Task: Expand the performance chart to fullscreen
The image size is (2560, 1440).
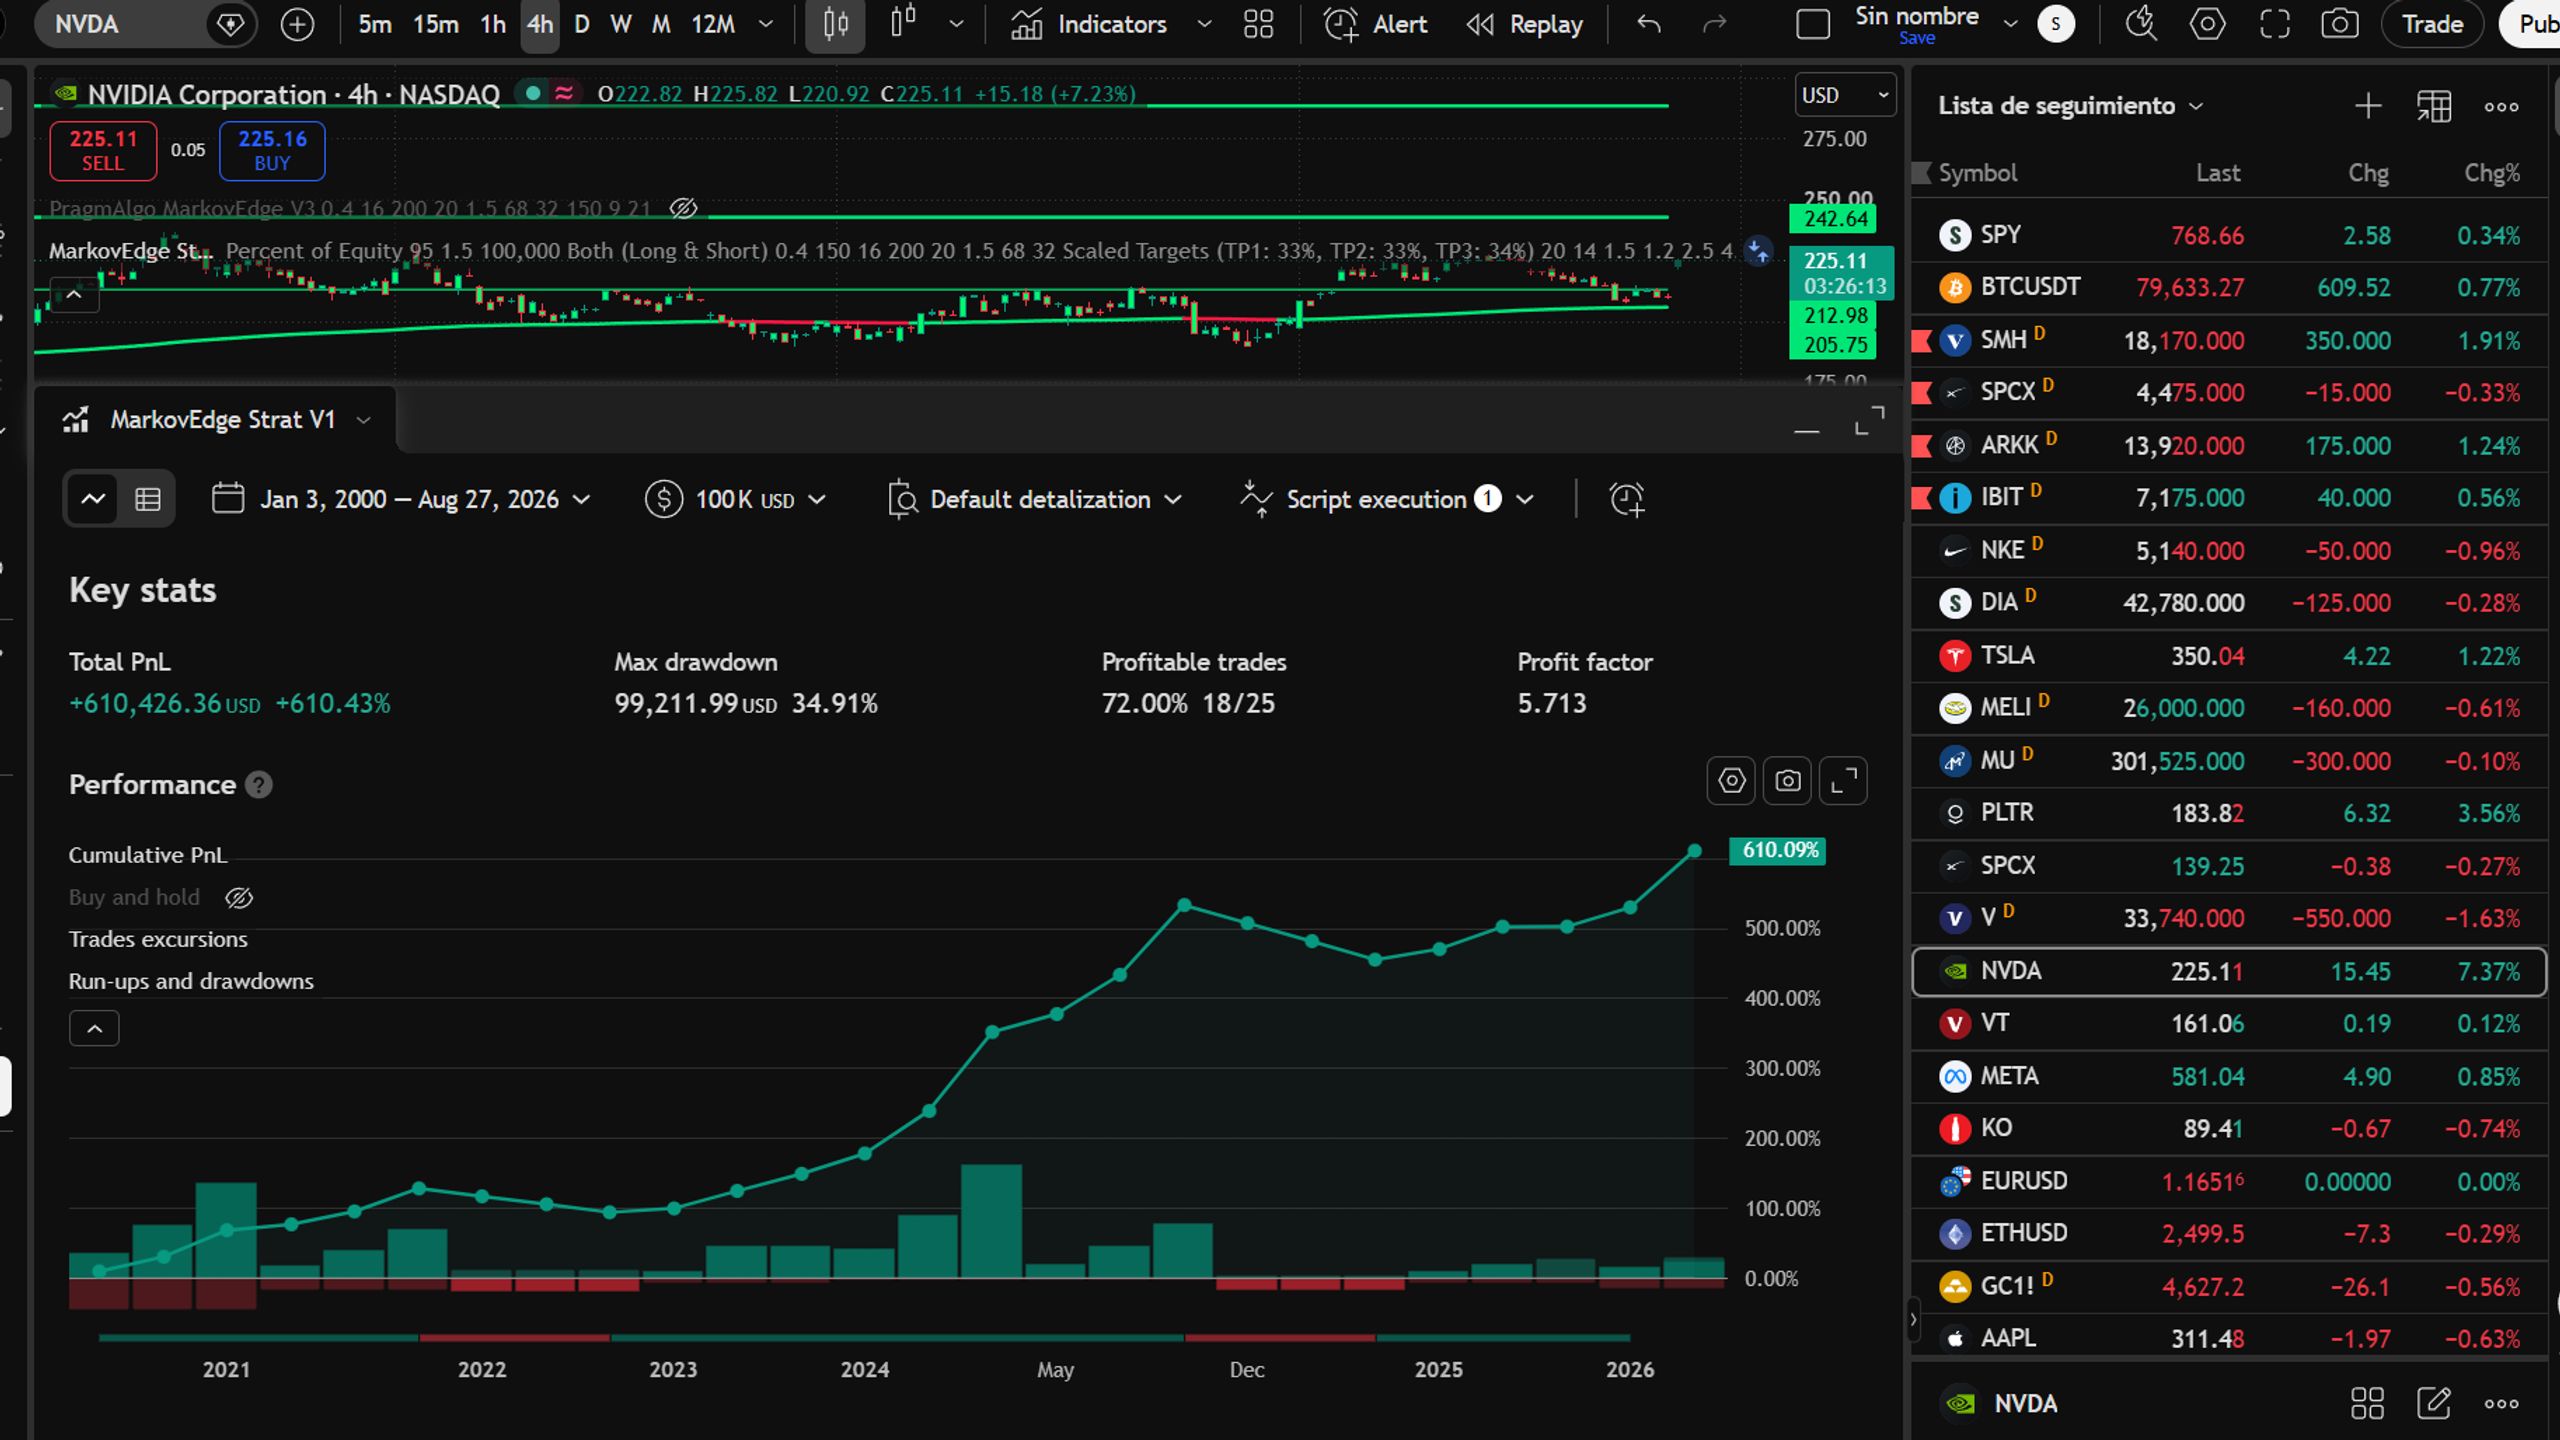Action: tap(1843, 781)
